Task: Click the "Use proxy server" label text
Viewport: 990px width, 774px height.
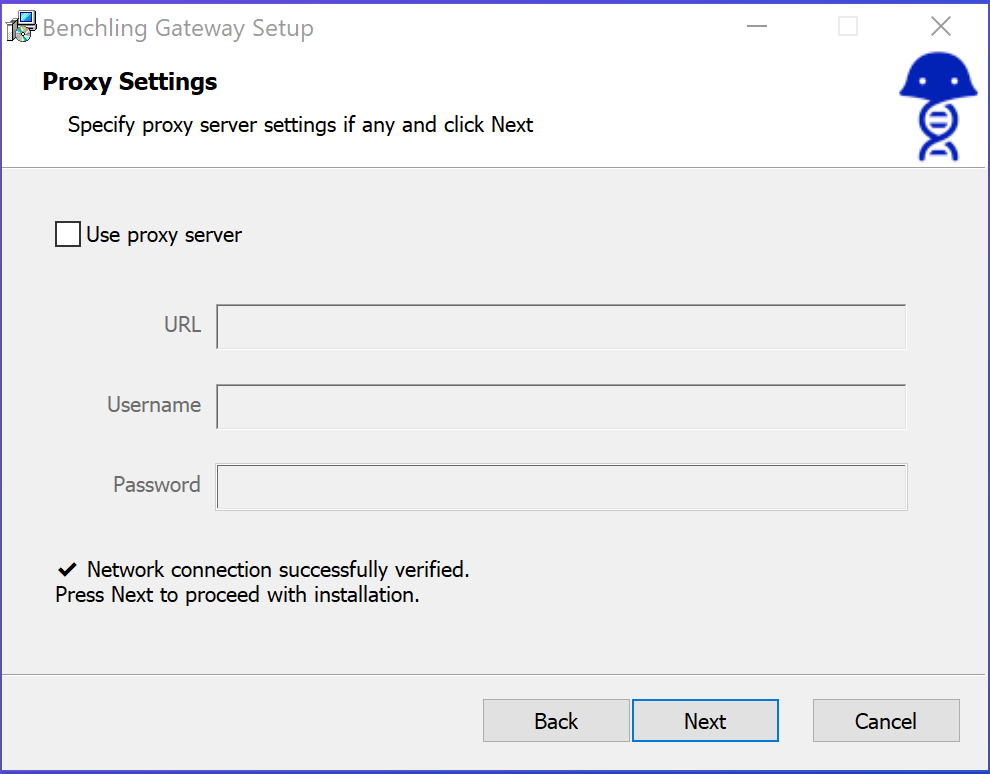Action: click(164, 236)
